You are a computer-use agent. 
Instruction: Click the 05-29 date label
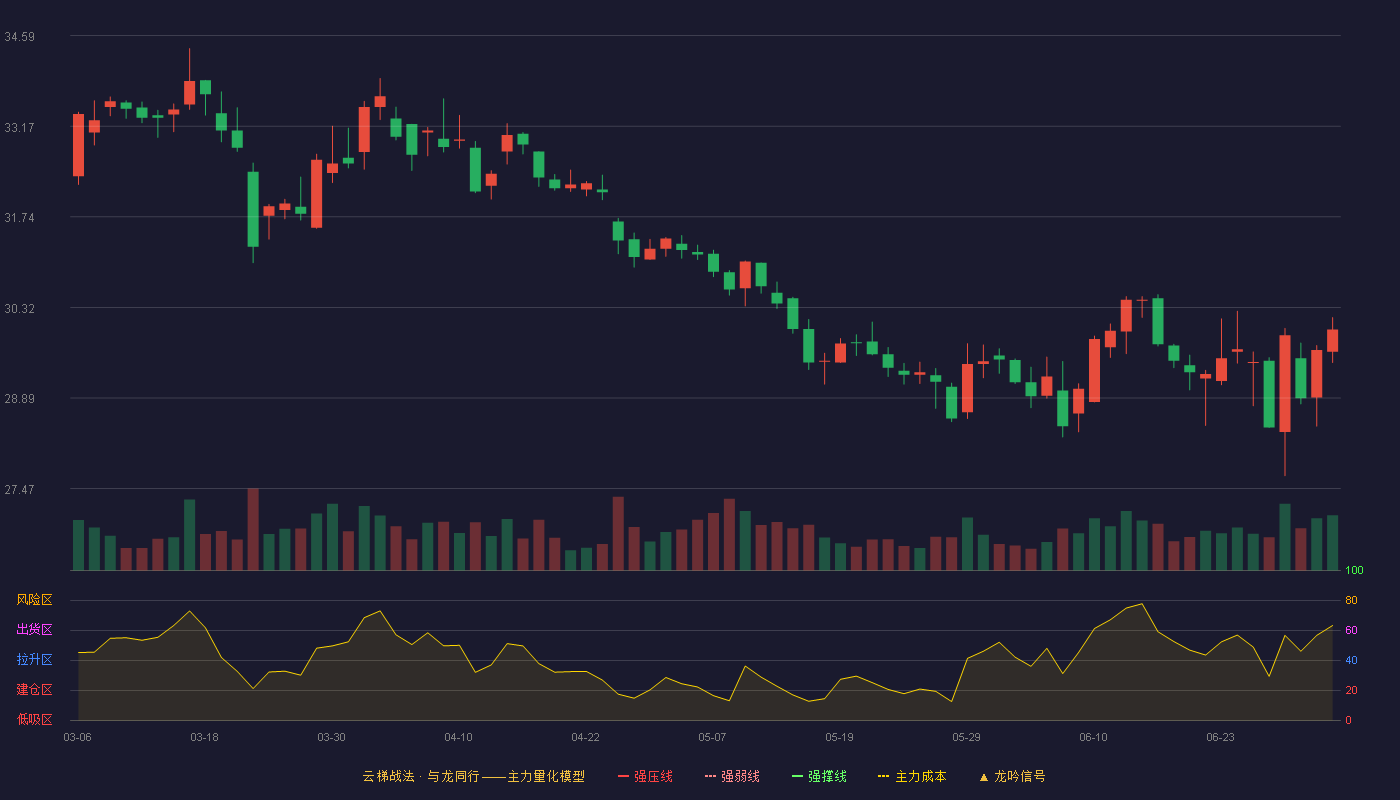pyautogui.click(x=966, y=737)
